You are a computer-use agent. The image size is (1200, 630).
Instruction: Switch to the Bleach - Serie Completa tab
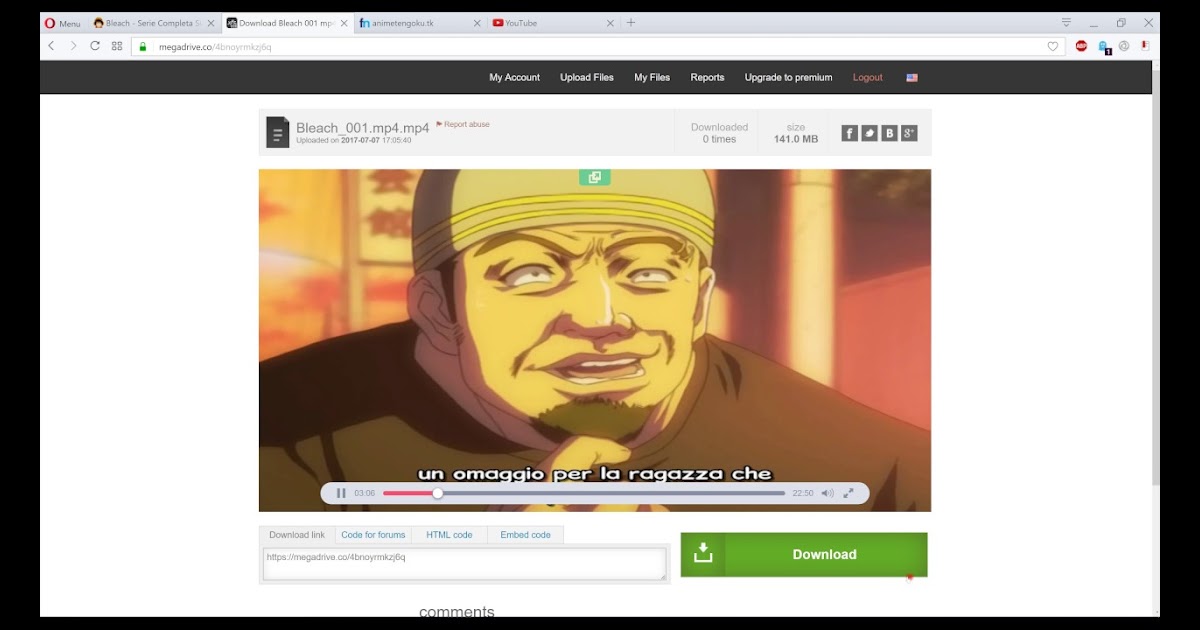[153, 23]
